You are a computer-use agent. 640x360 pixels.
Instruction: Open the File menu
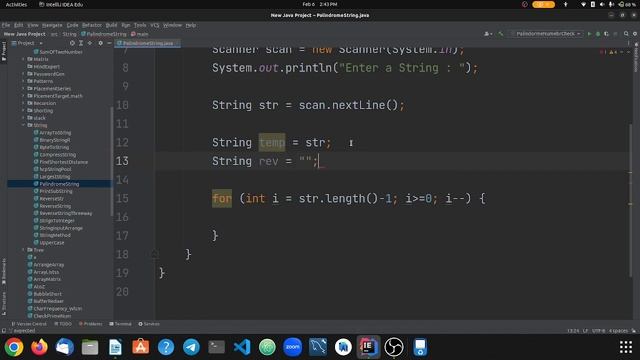pos(6,25)
